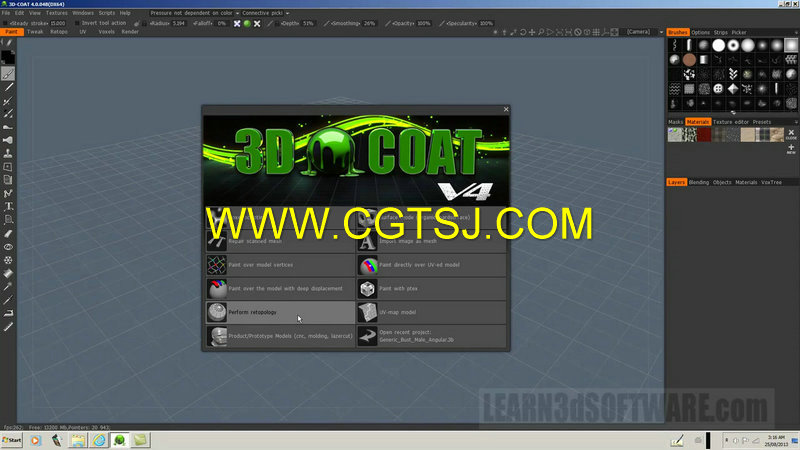Choose Perform retopology option
800x450 pixels.
280,312
